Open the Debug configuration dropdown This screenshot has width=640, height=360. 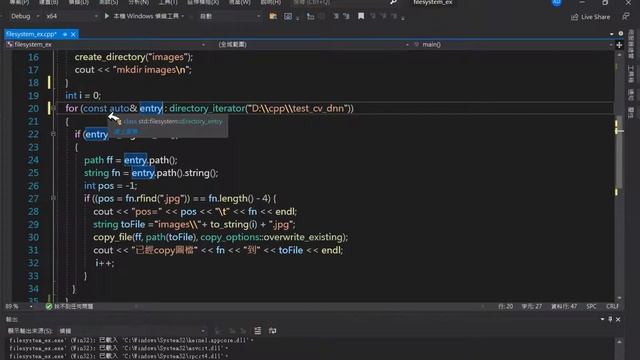click(24, 16)
